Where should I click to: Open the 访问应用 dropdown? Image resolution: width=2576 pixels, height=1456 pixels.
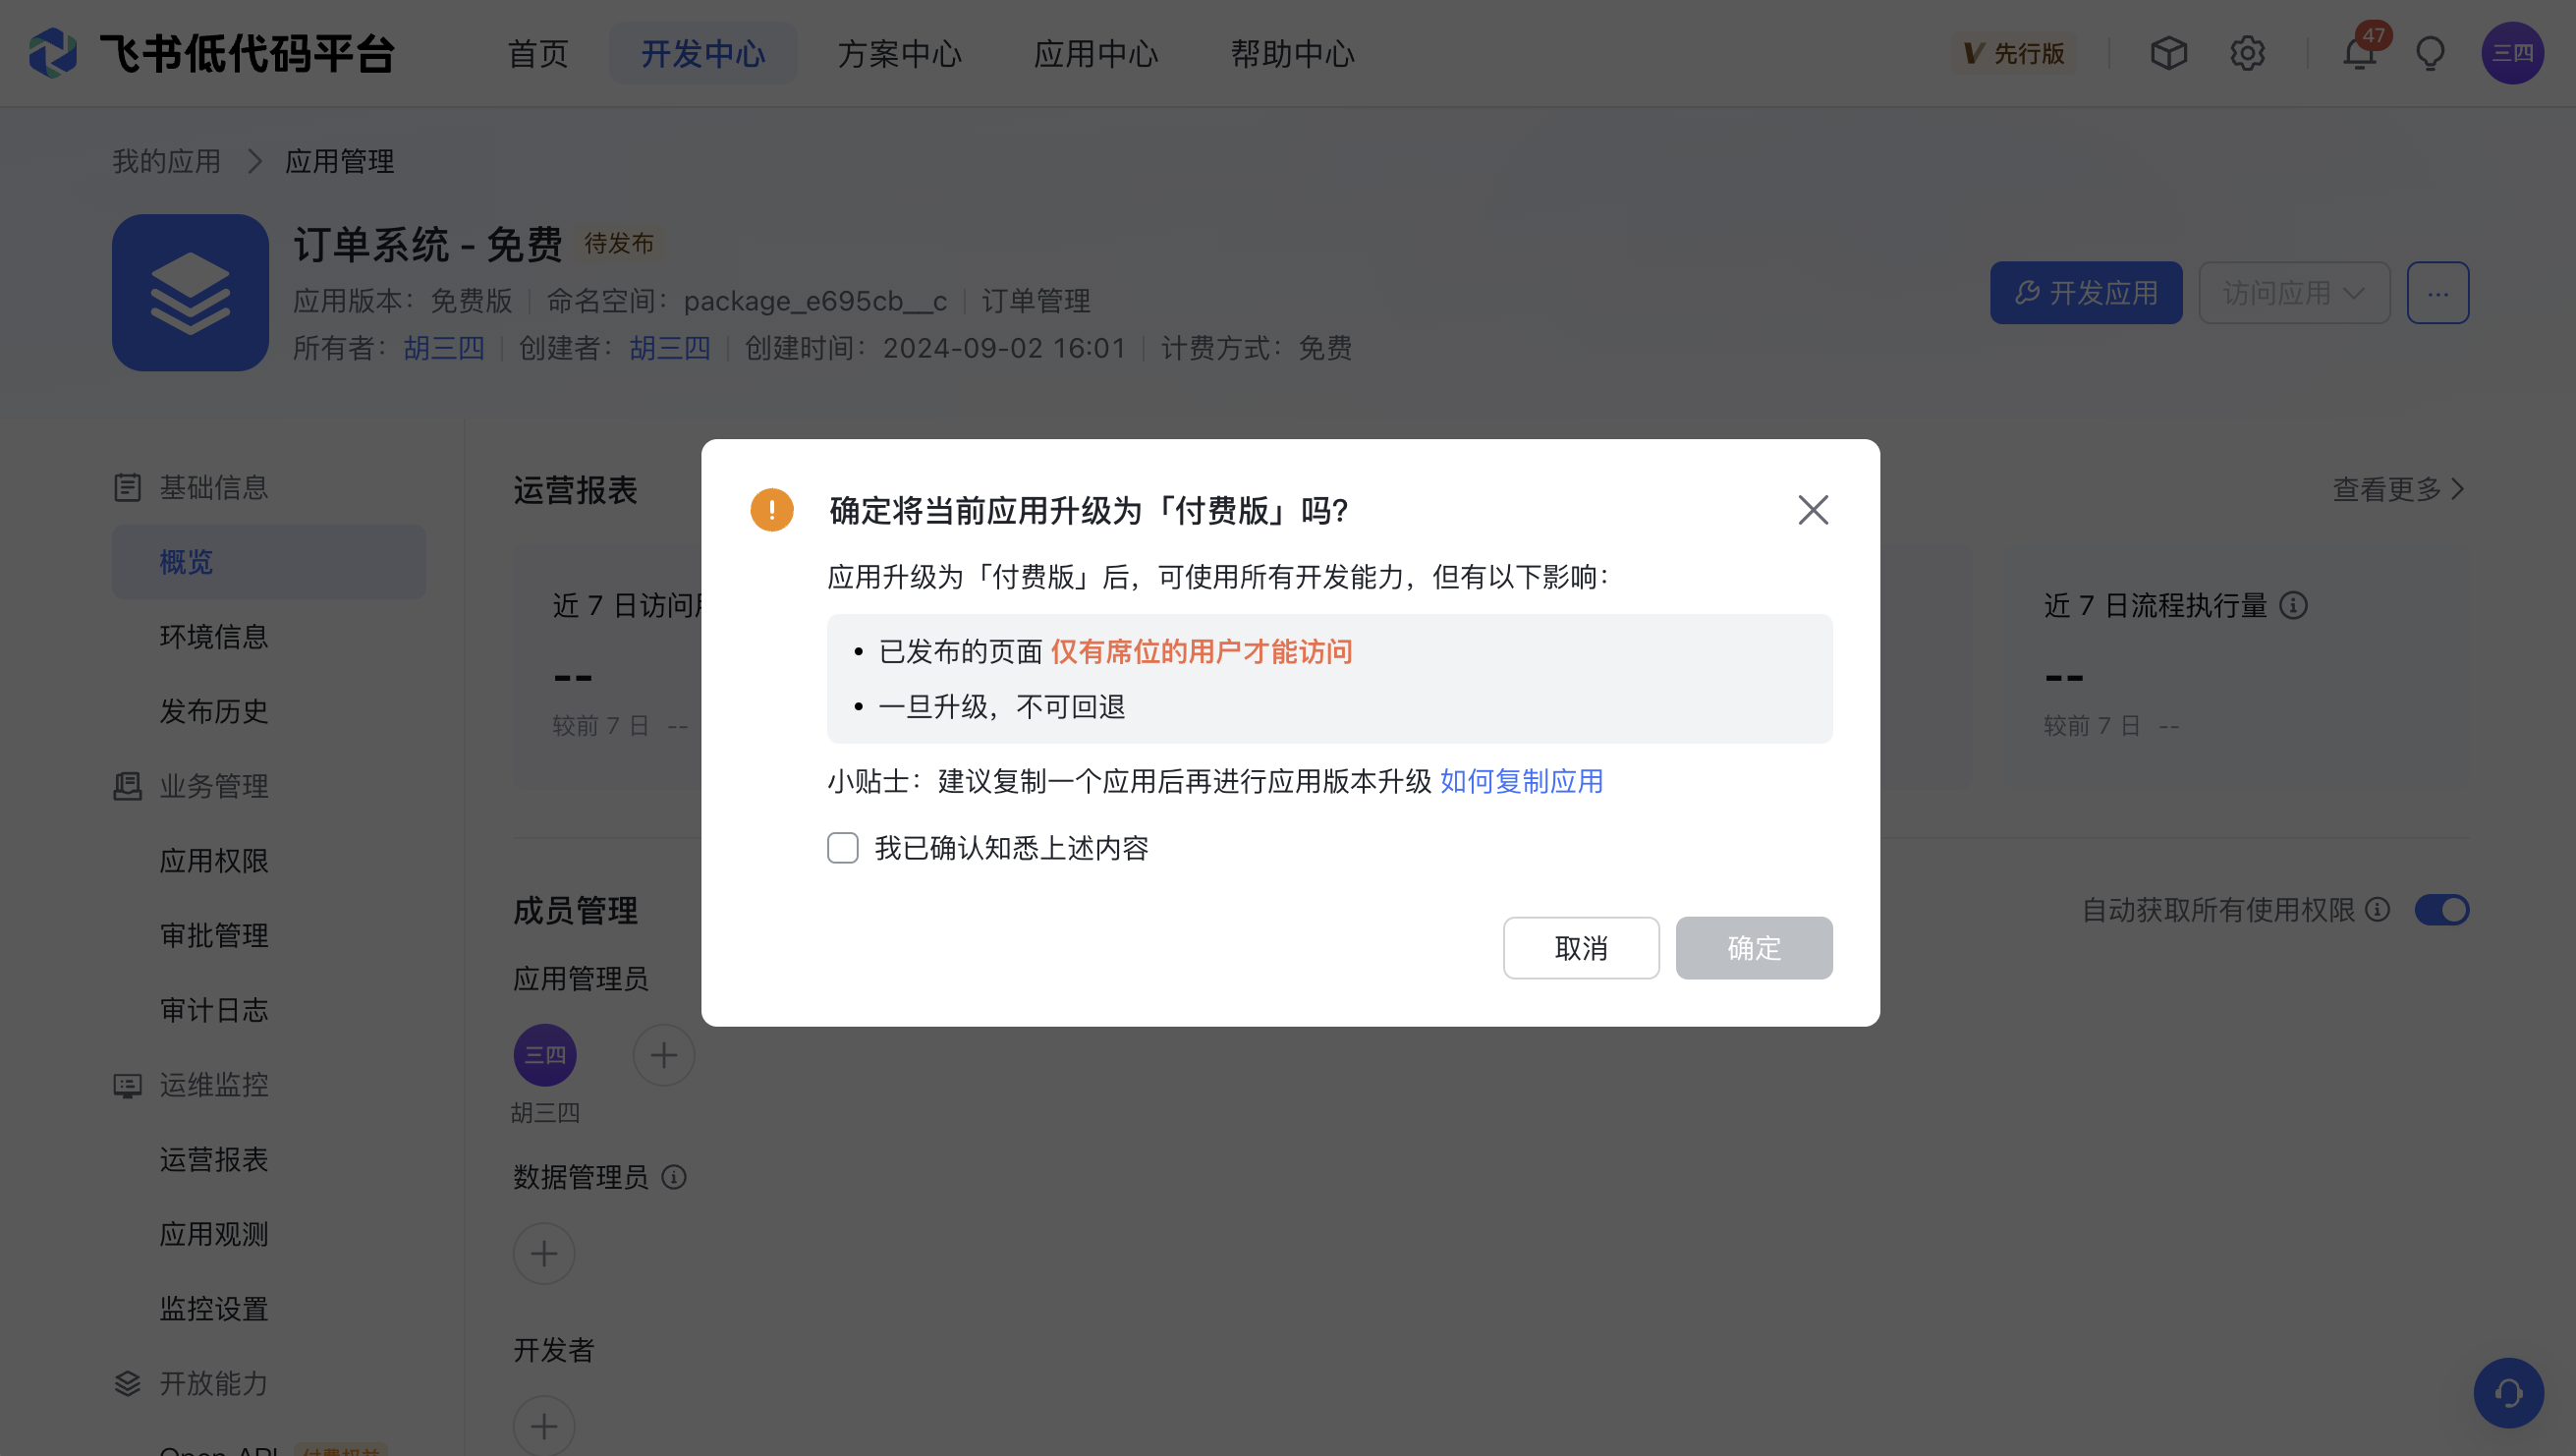tap(2293, 293)
